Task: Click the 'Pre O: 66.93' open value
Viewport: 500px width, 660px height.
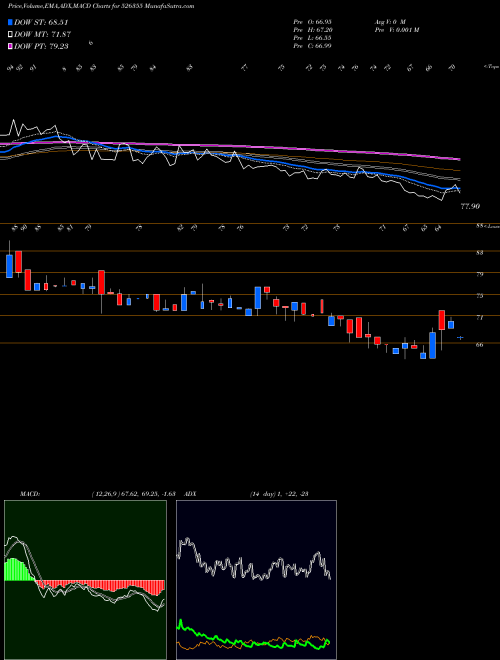Action: 312,21
